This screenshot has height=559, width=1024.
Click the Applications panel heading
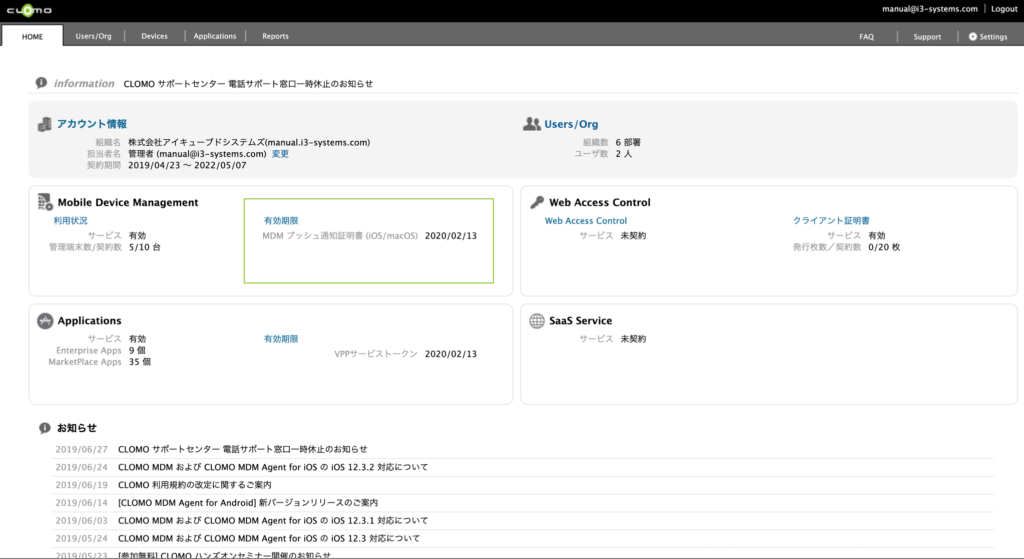coord(89,321)
